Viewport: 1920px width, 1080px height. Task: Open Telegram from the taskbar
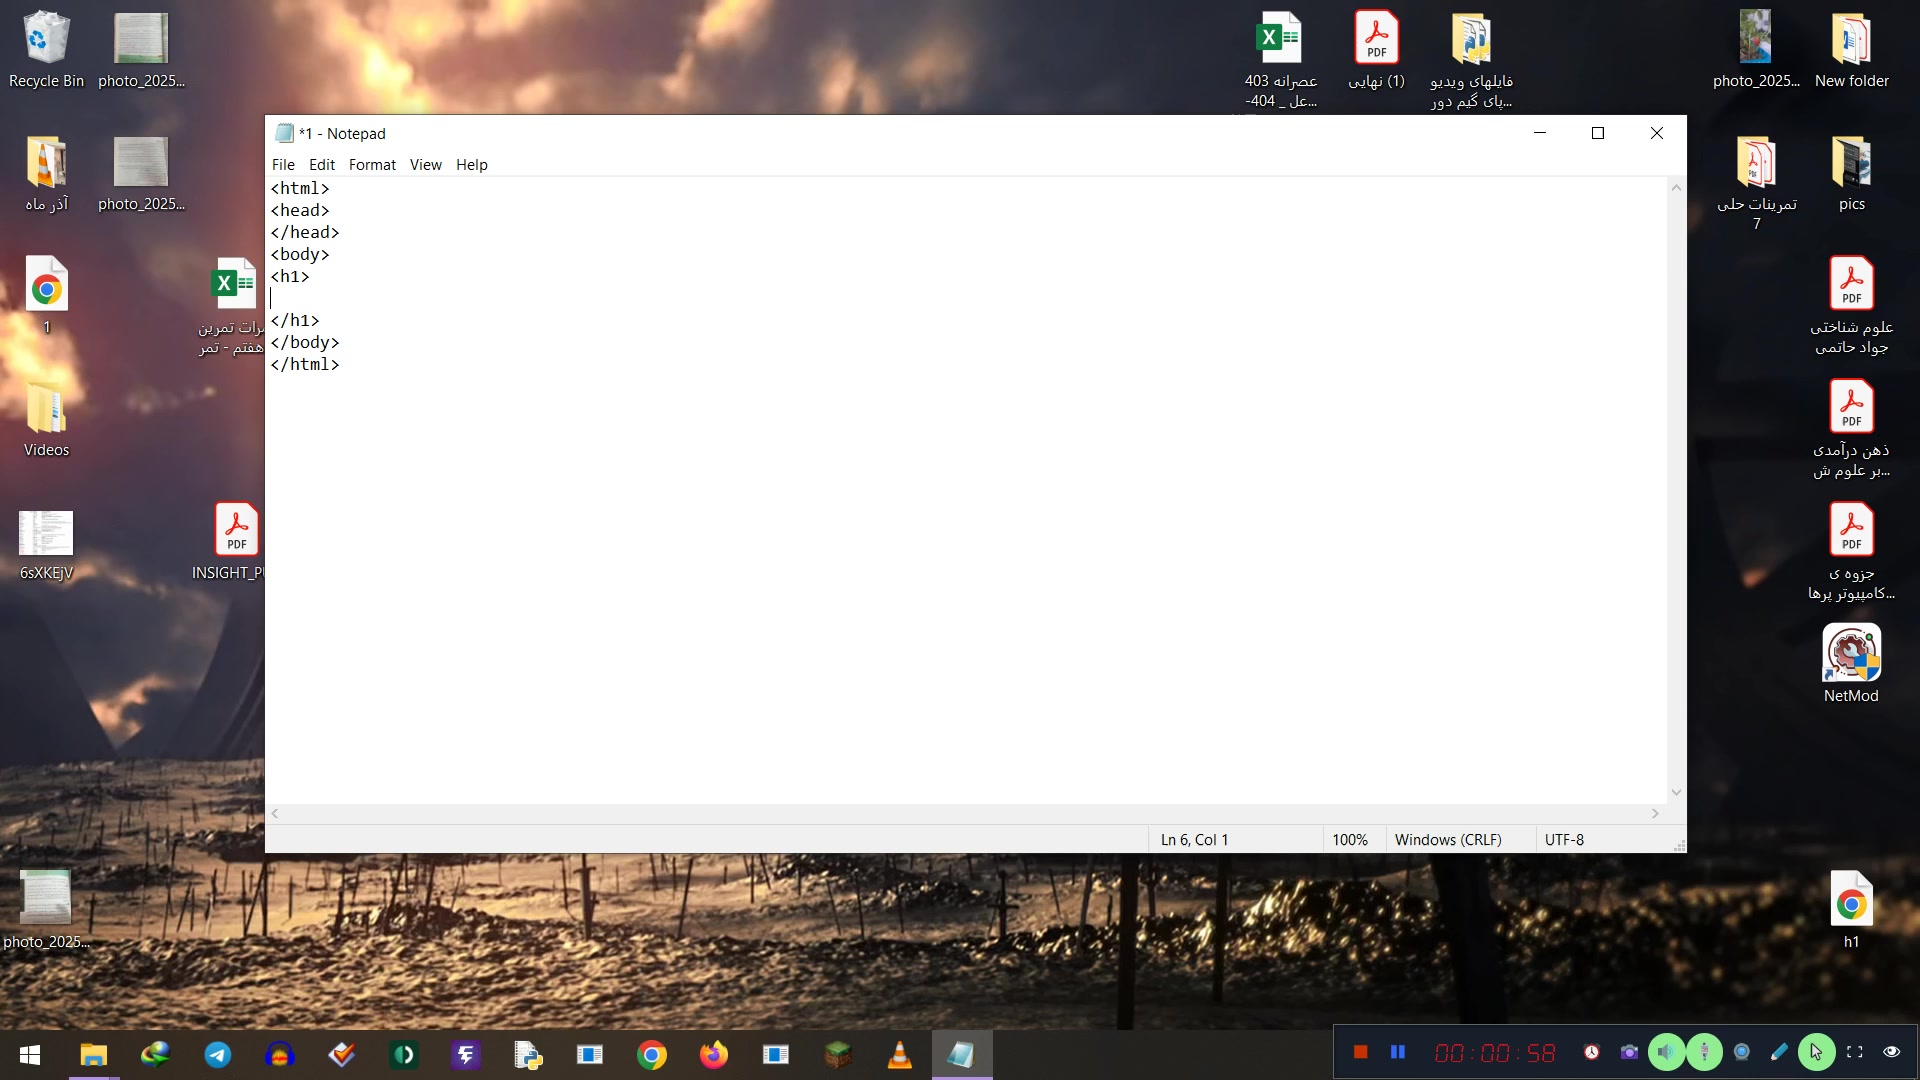[217, 1055]
